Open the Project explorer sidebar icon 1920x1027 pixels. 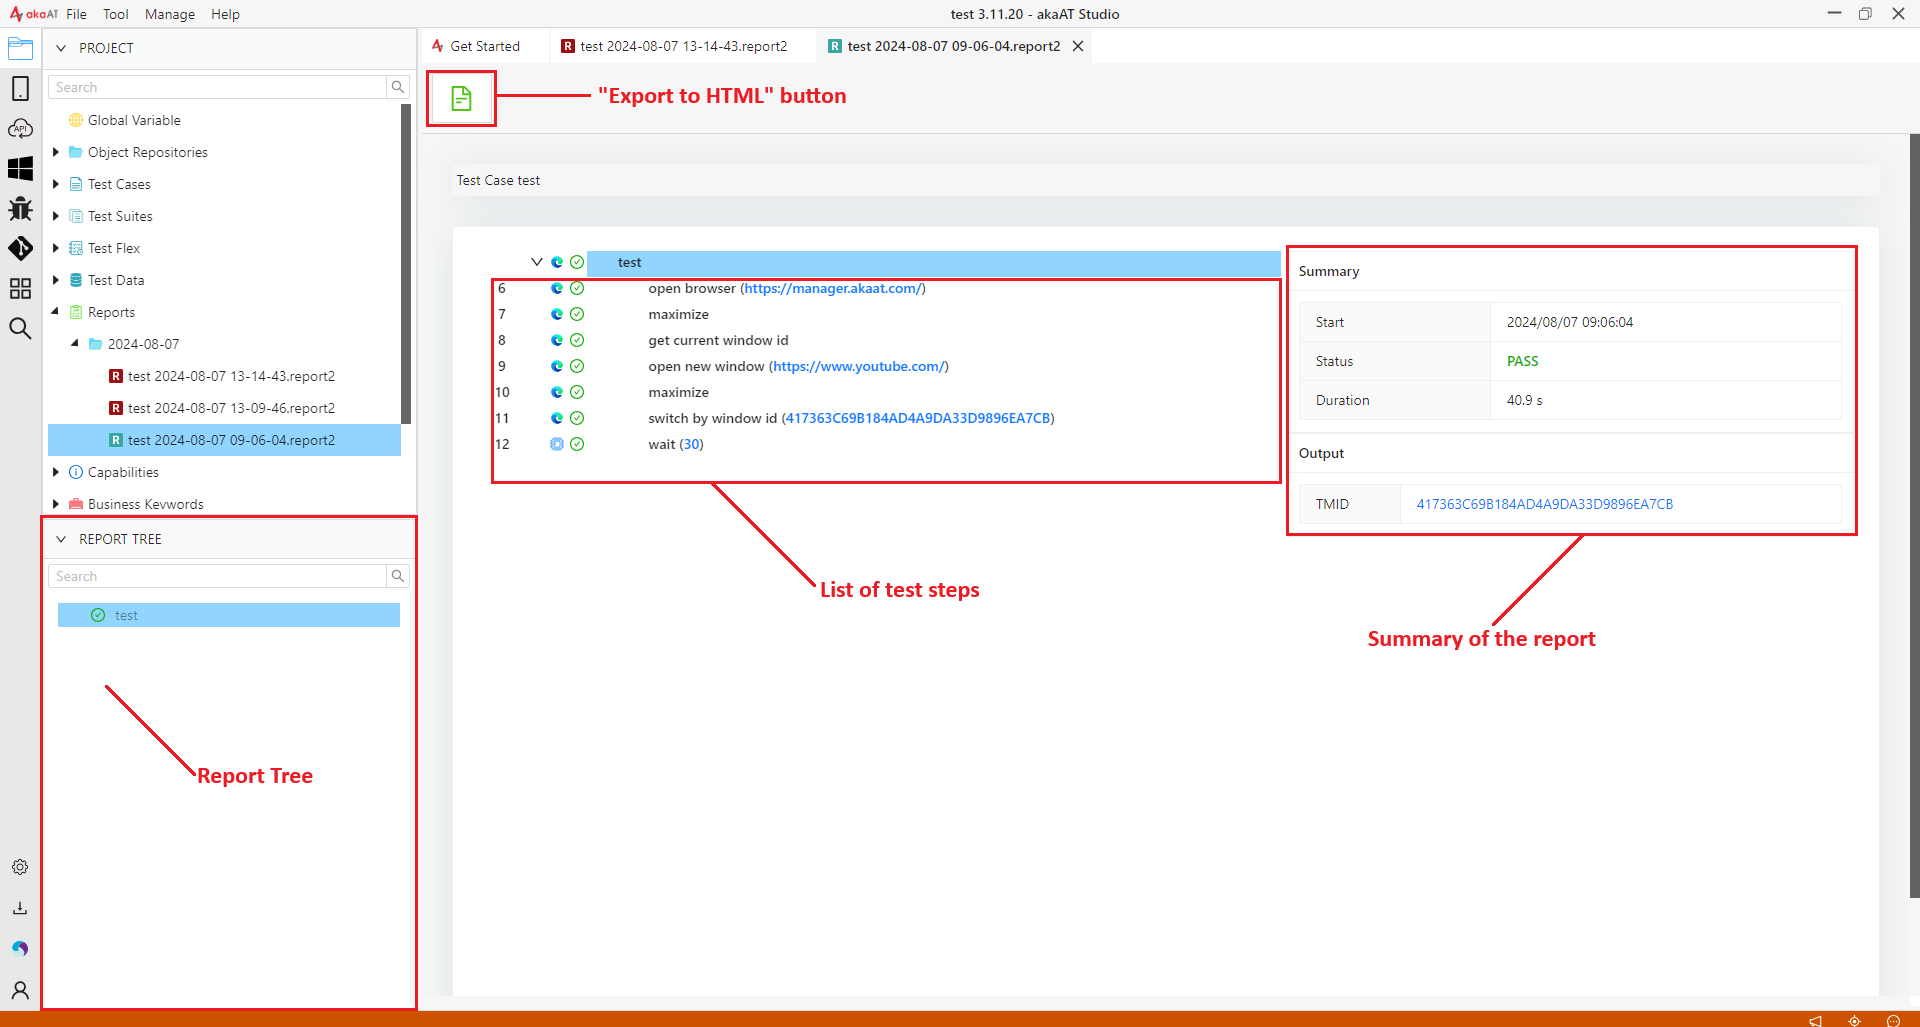click(x=20, y=48)
